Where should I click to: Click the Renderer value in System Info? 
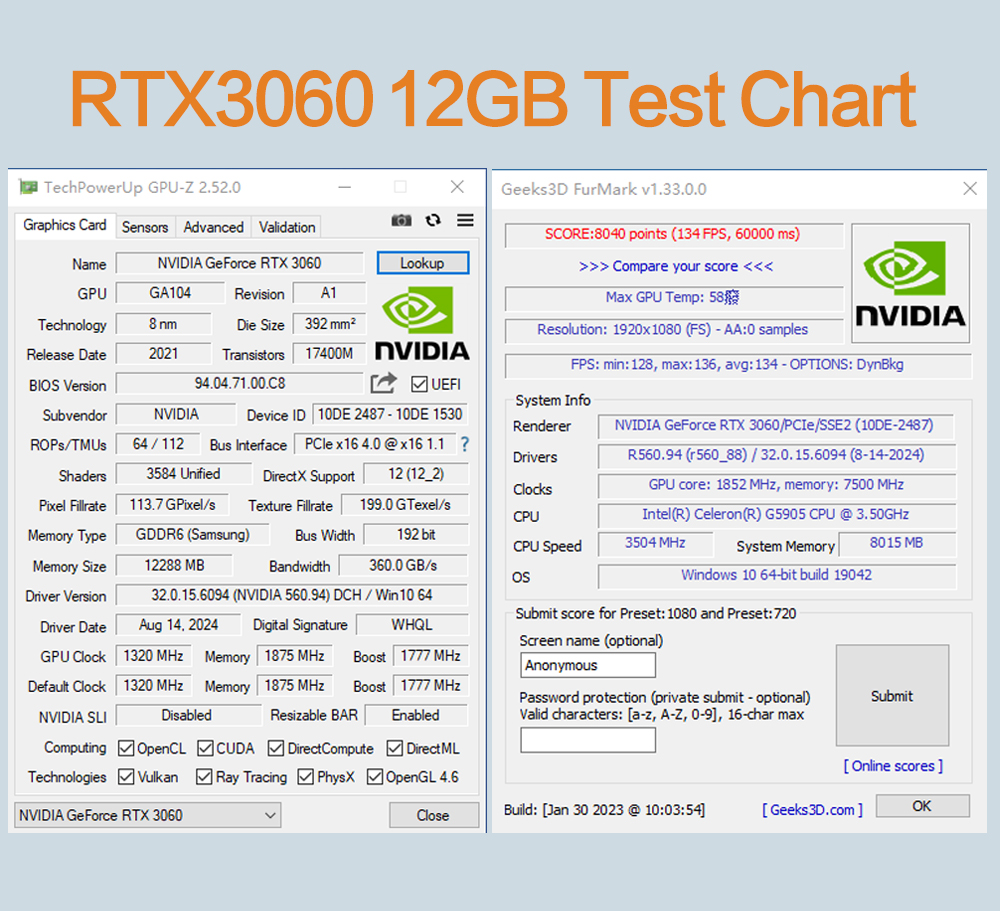tap(776, 426)
